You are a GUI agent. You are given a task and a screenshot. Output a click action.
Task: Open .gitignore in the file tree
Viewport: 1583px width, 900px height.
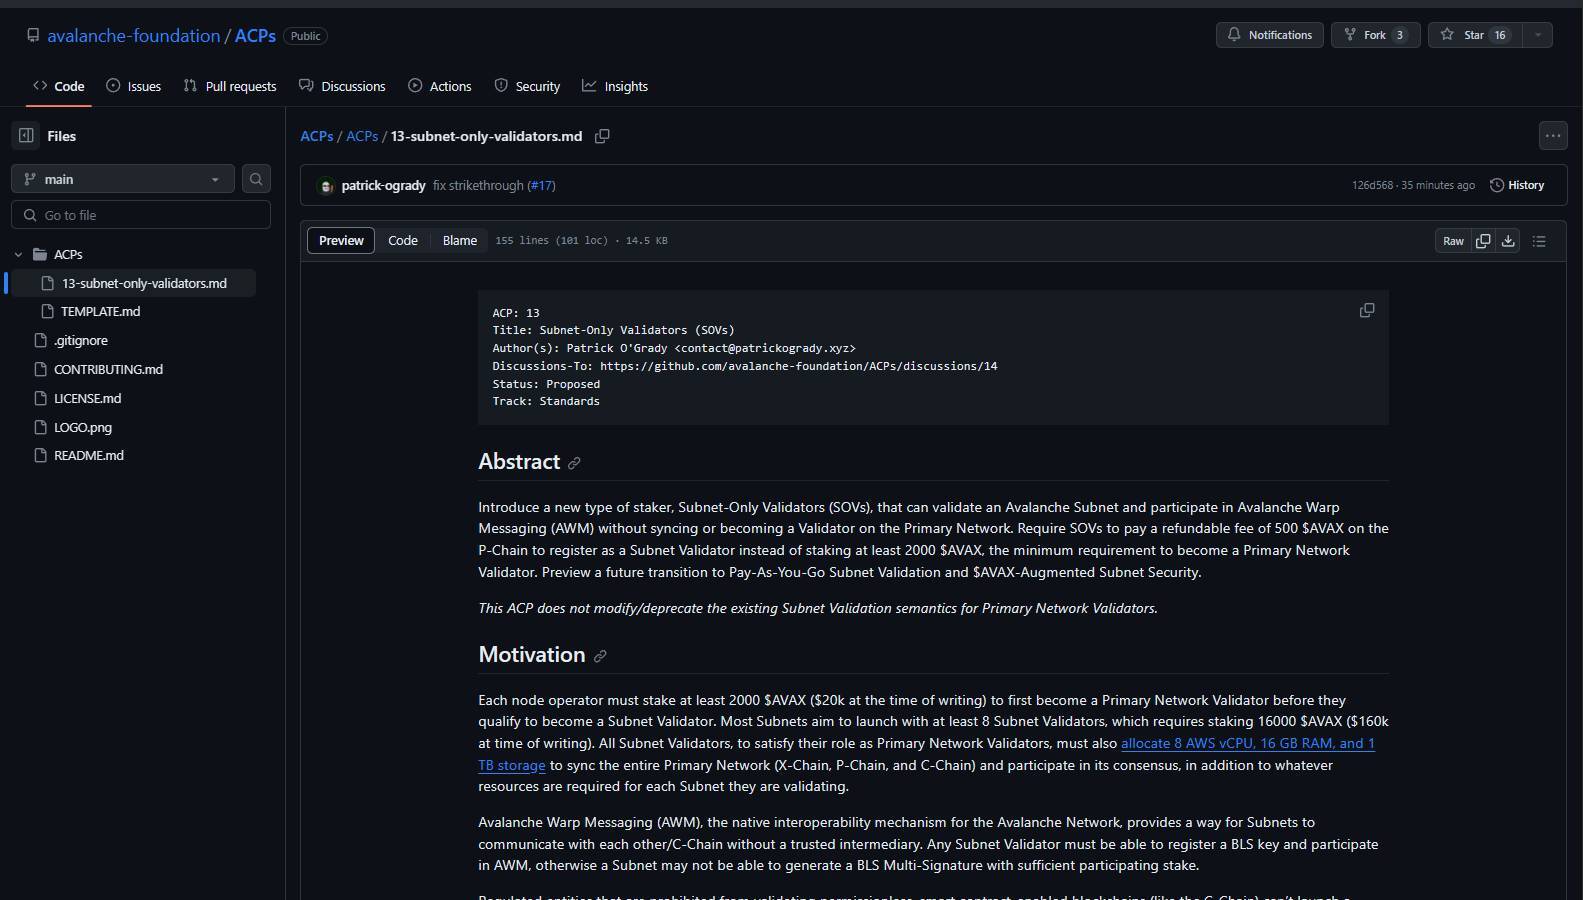click(x=80, y=340)
